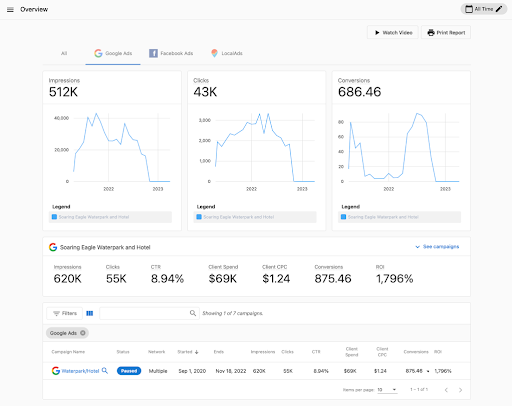Click the Print Report button
The image size is (512, 406).
(446, 32)
